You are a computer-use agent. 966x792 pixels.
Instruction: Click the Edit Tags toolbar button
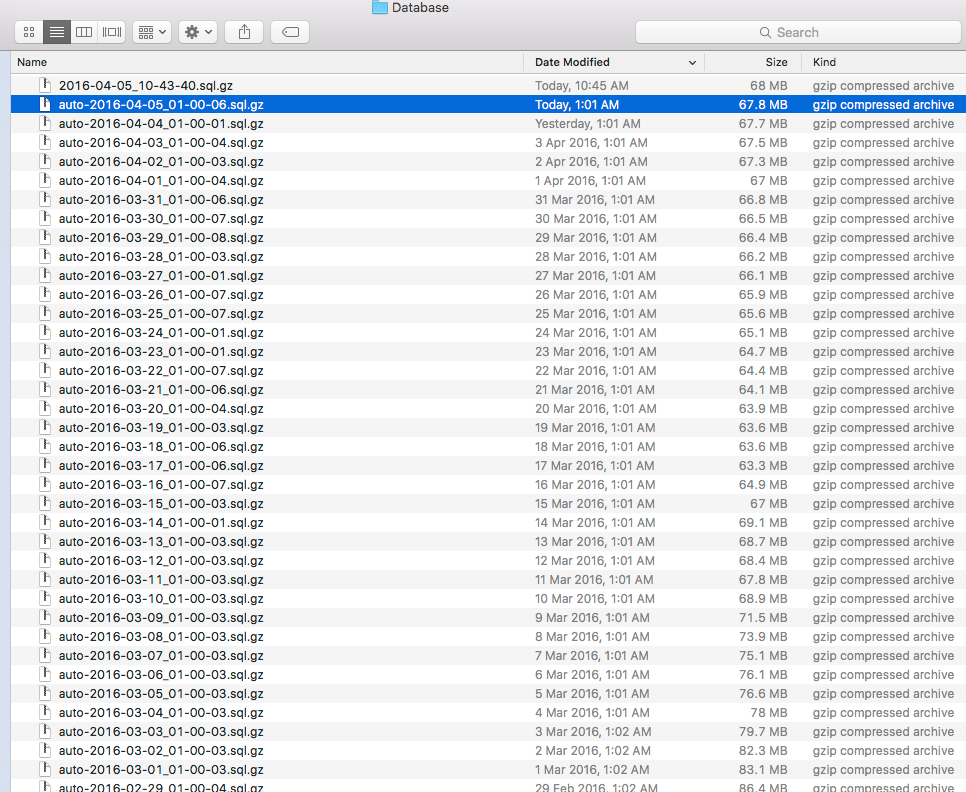[x=290, y=32]
